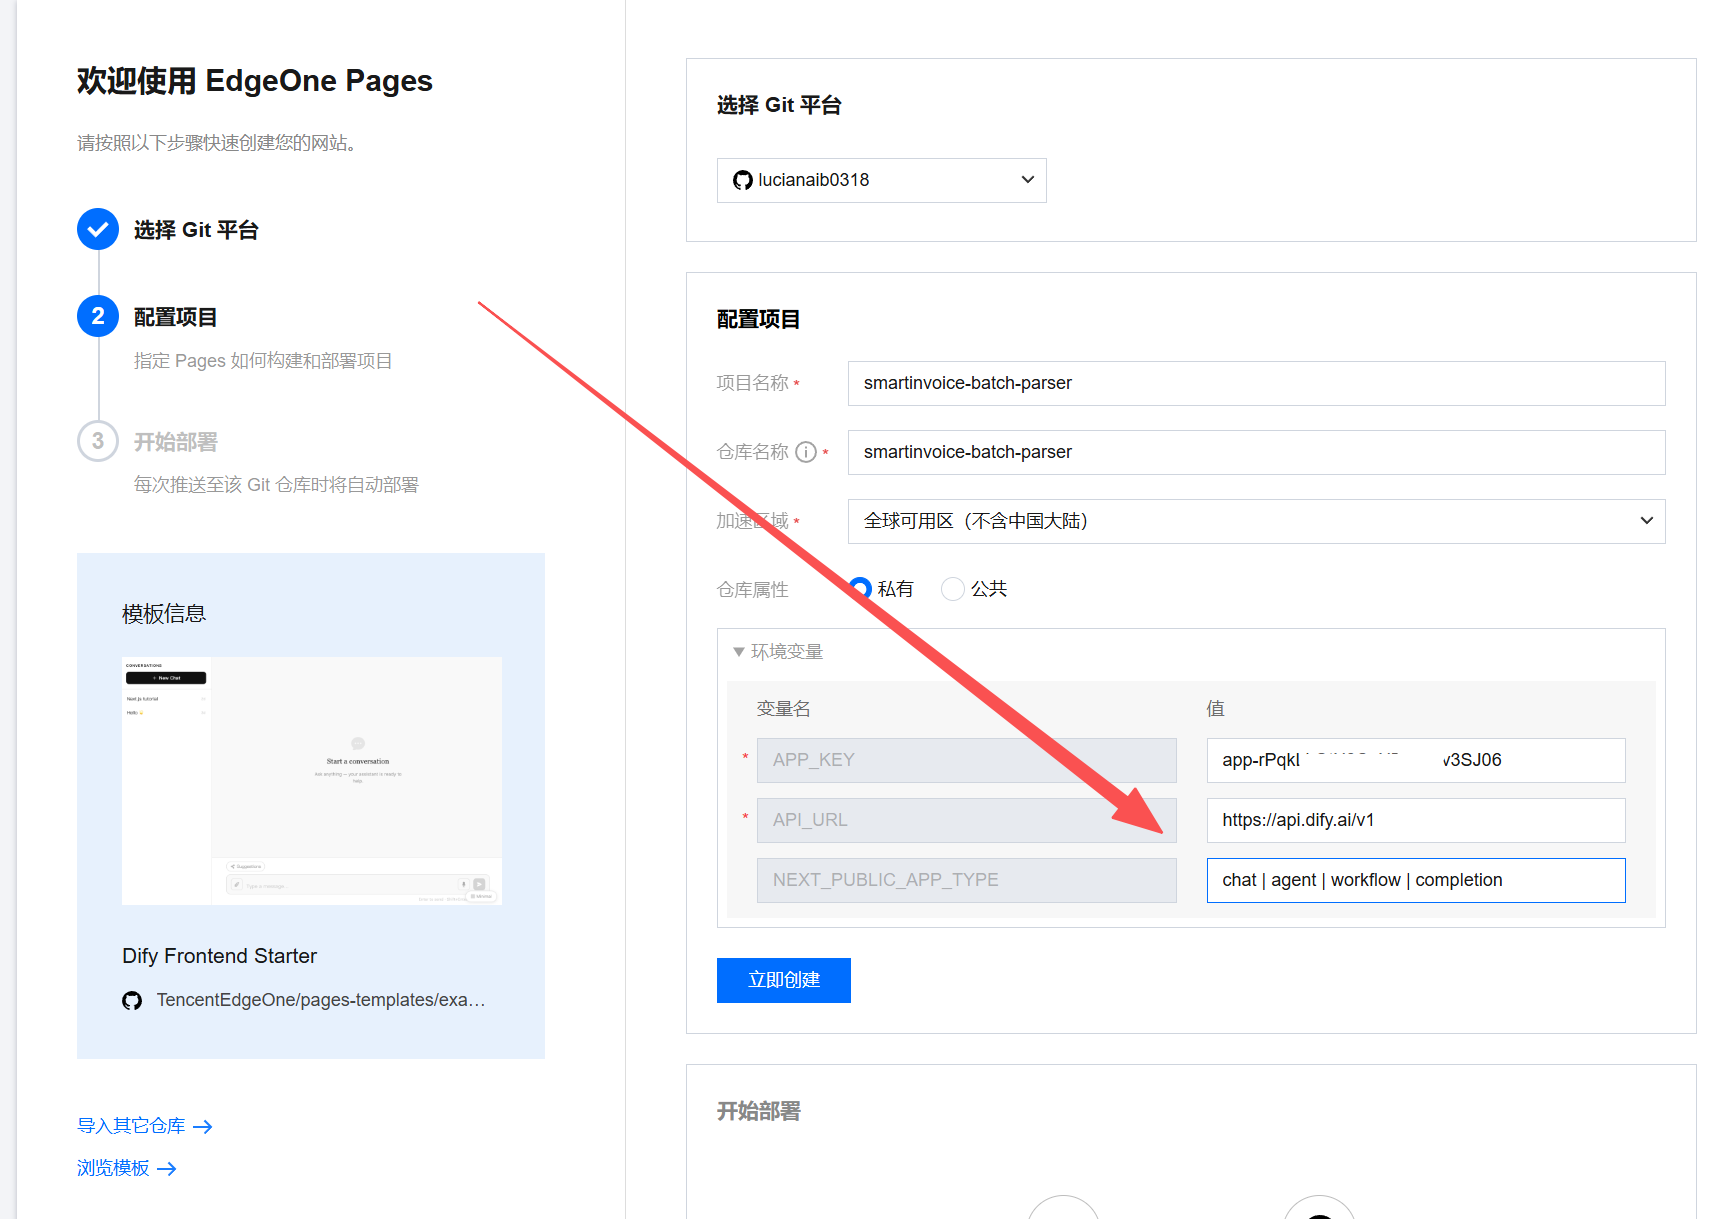Click the 配置项目 step label in sidebar
Viewport: 1735px width, 1219px height.
coord(176,317)
